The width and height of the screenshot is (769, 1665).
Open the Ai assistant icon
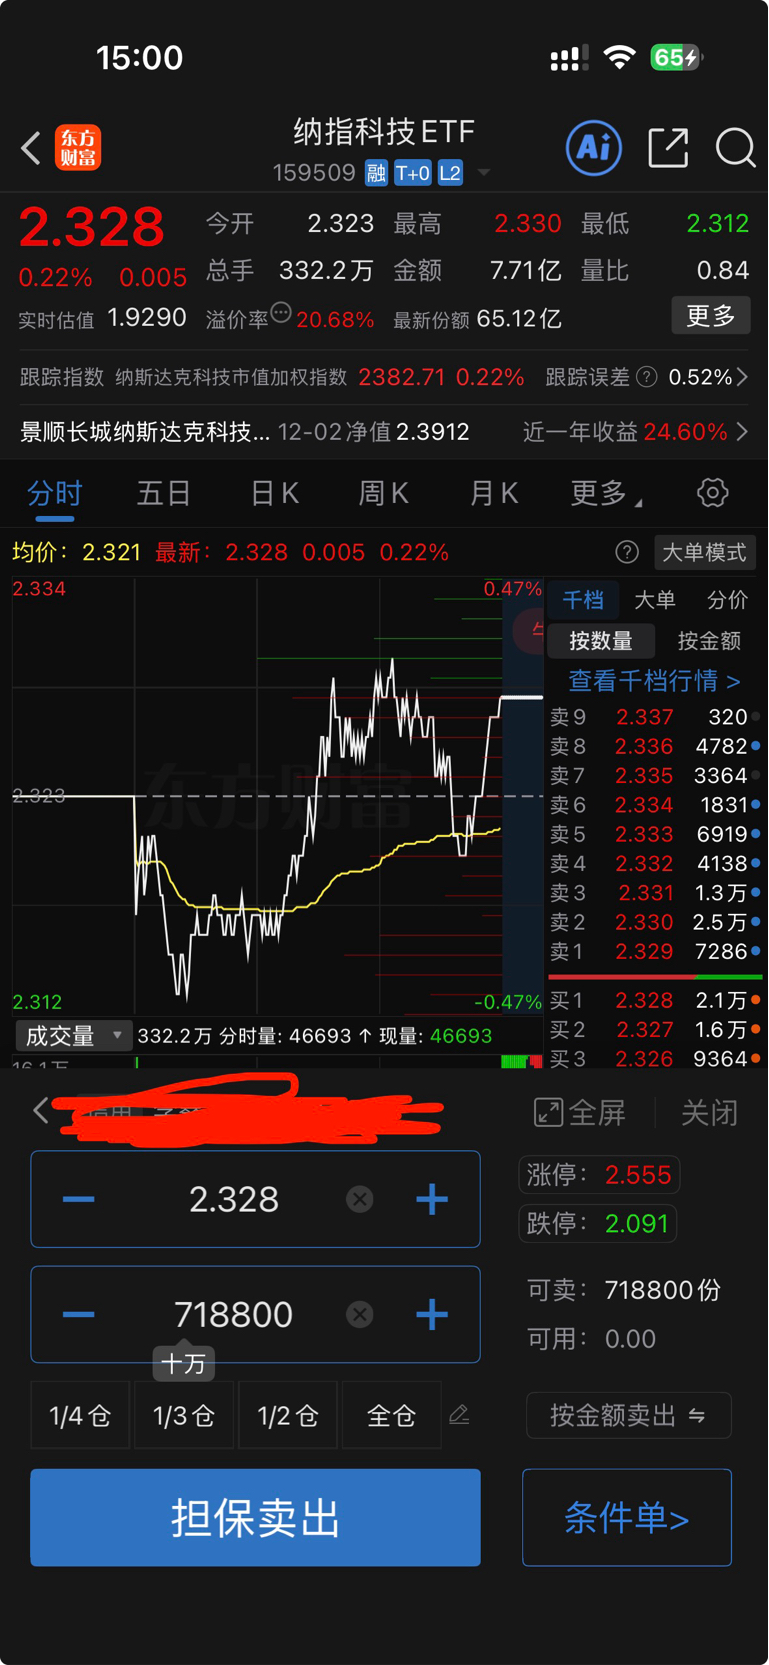click(594, 148)
